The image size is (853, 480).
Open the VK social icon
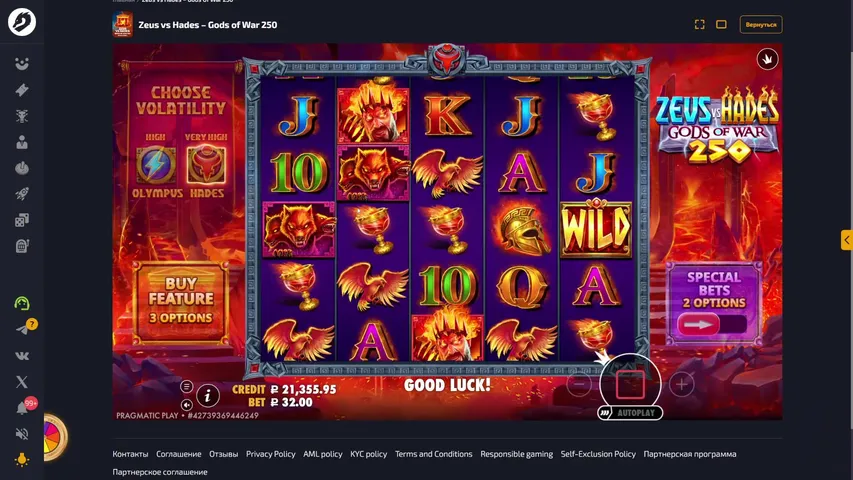coord(22,356)
